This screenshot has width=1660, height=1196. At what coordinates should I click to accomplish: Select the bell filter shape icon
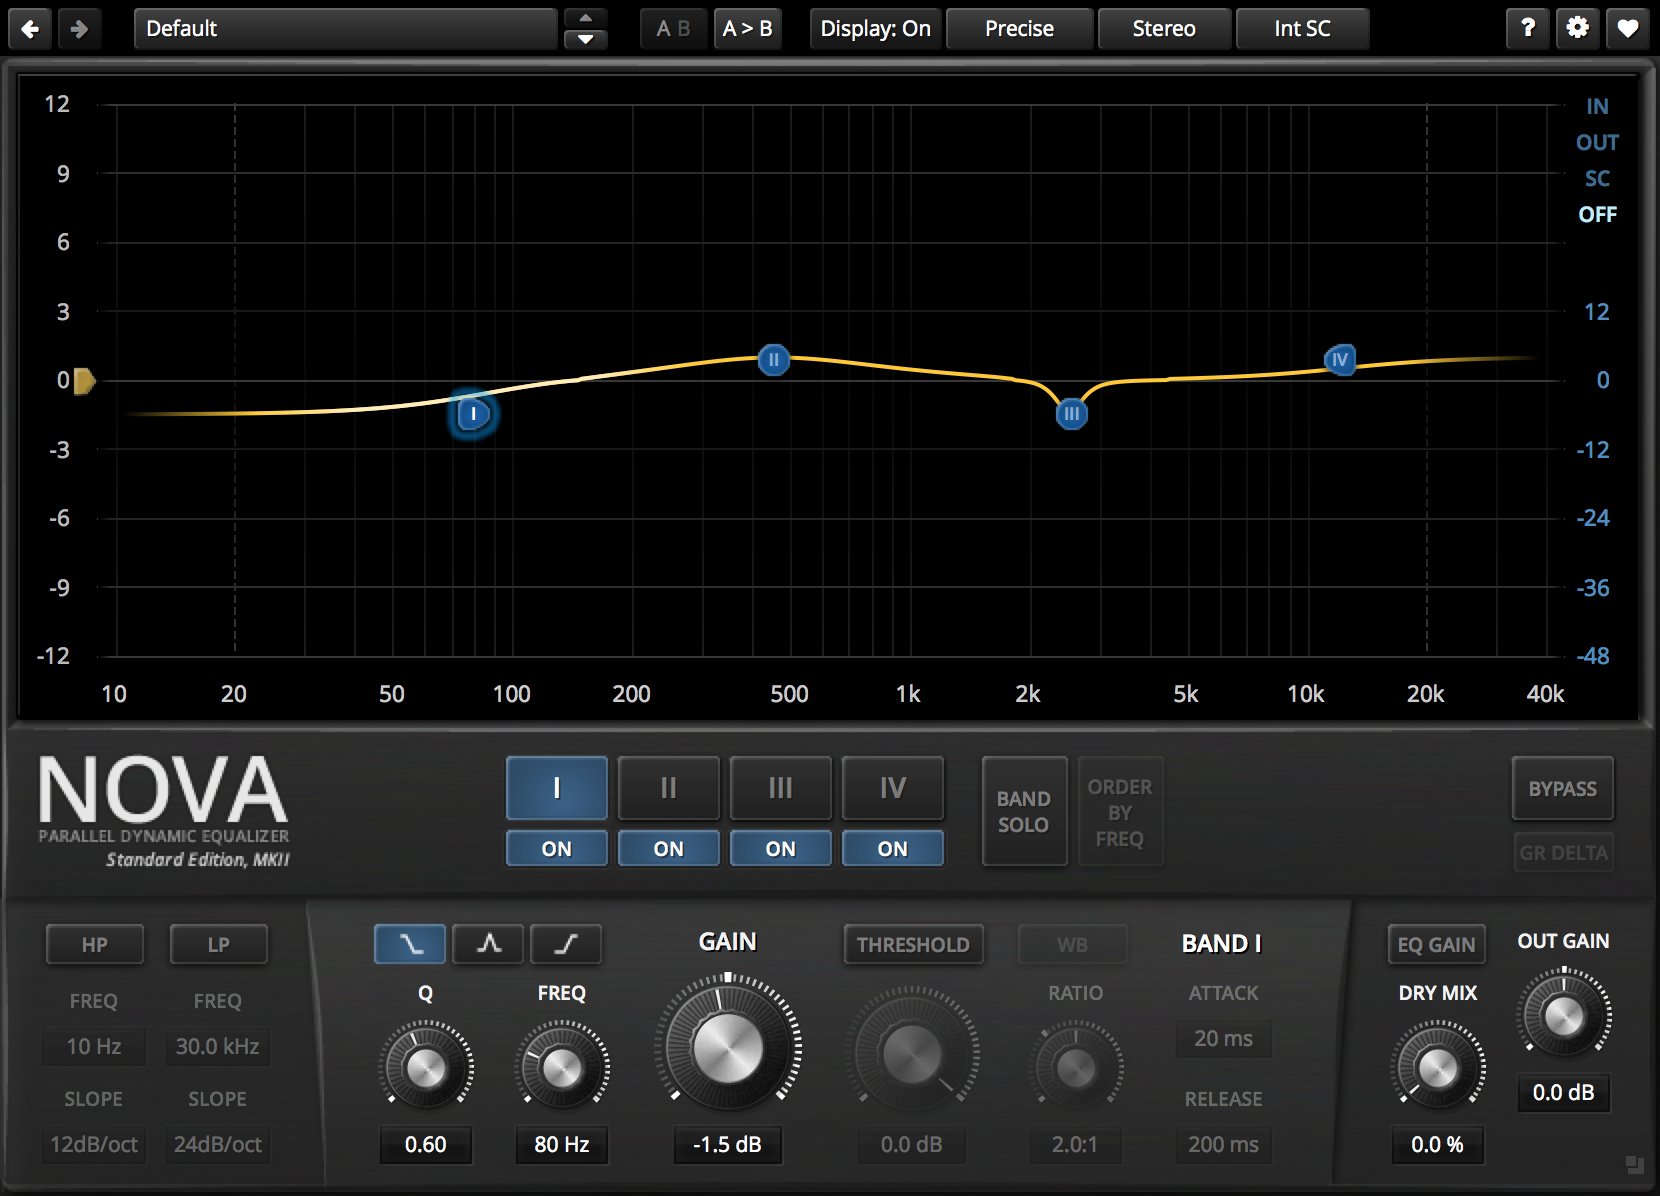[x=487, y=944]
